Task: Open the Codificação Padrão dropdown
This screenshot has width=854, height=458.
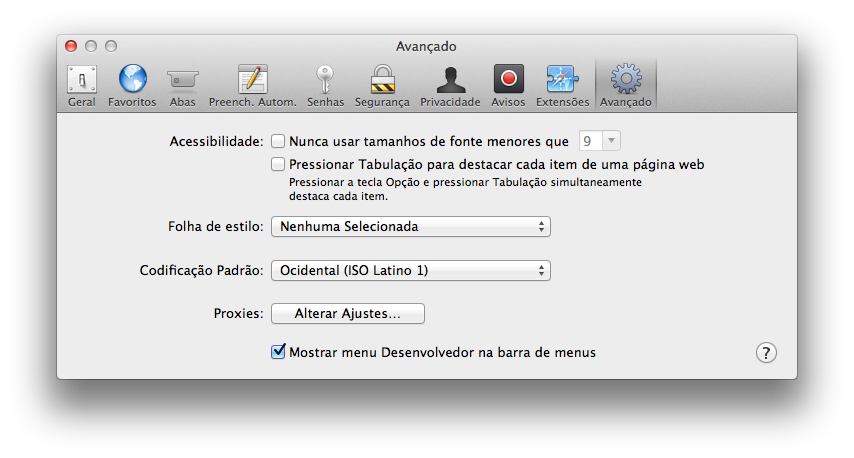Action: [x=411, y=271]
